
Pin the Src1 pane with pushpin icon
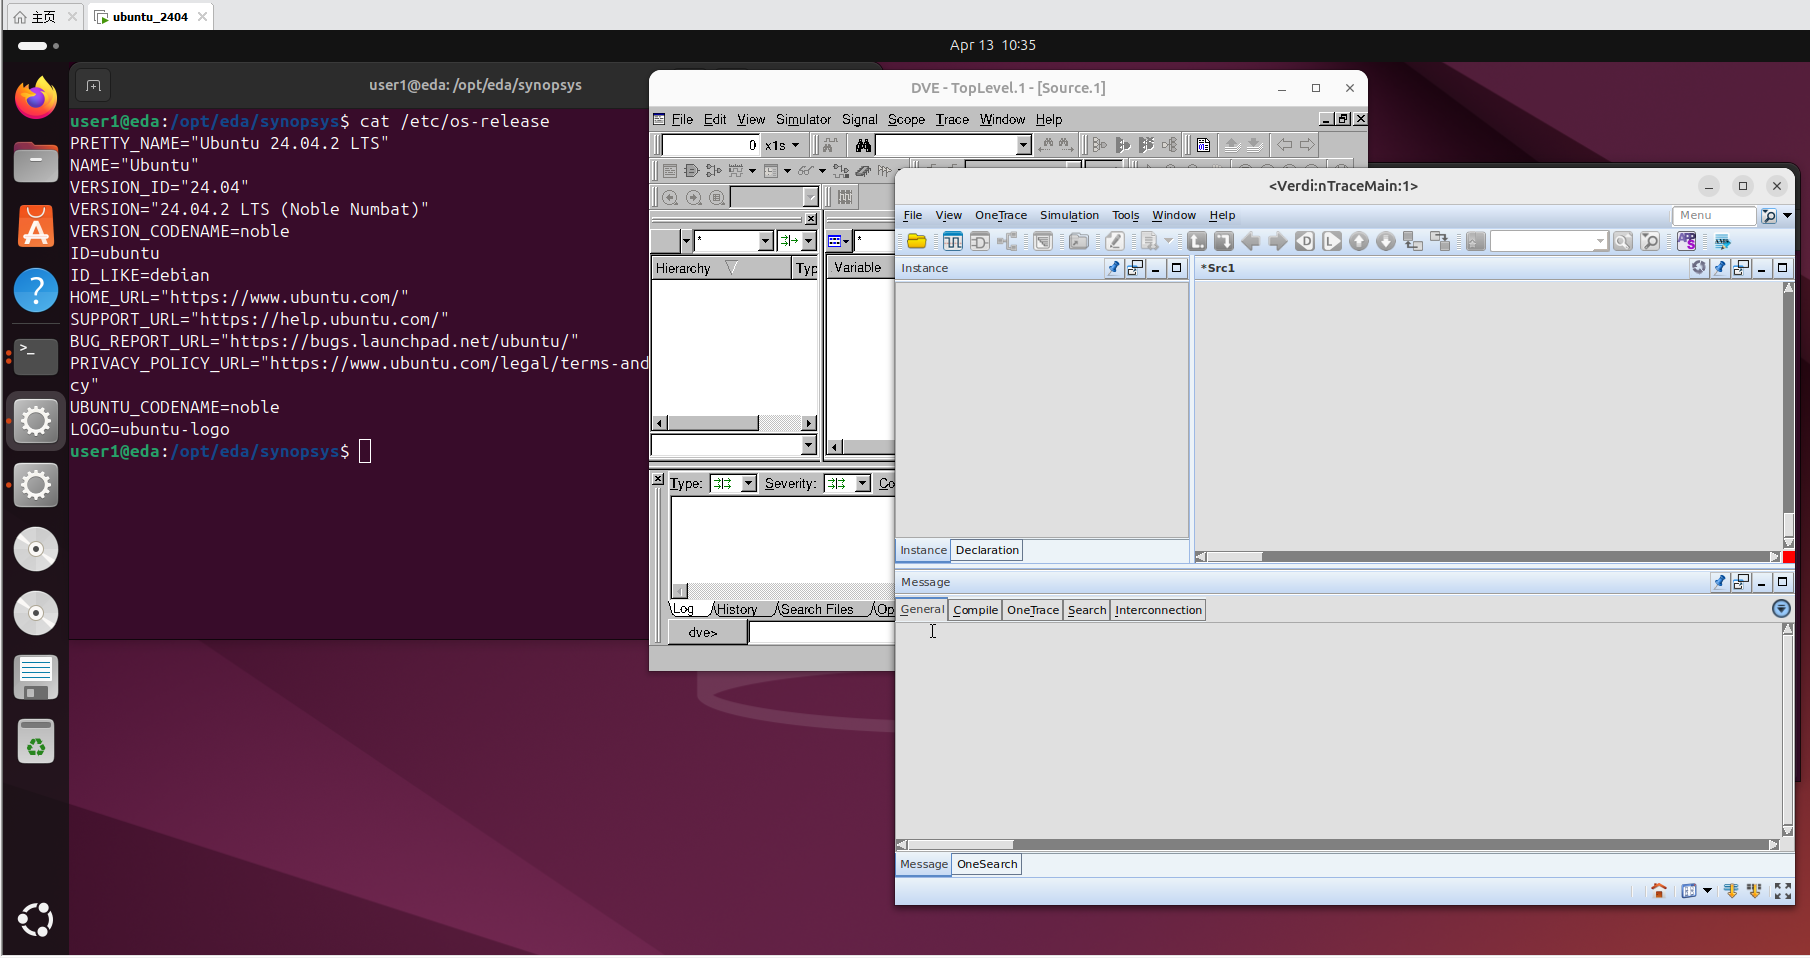coord(1720,267)
